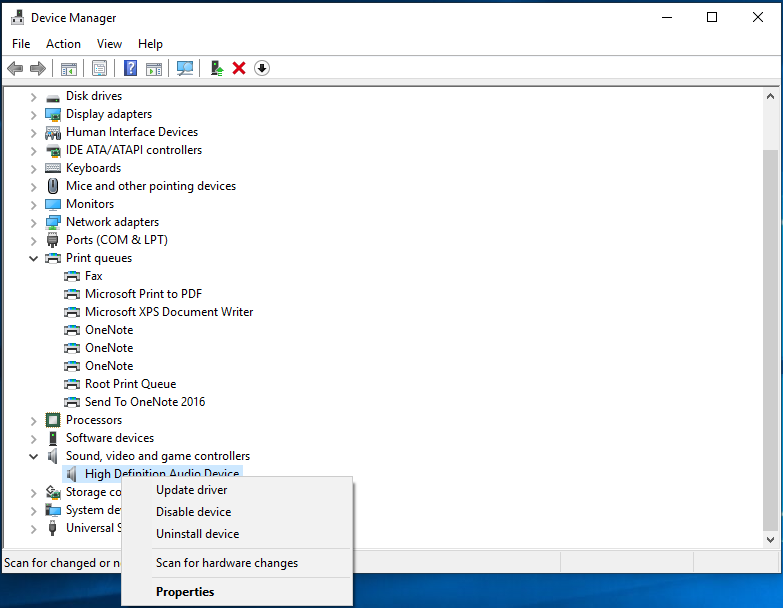Open the File menu

click(x=21, y=44)
